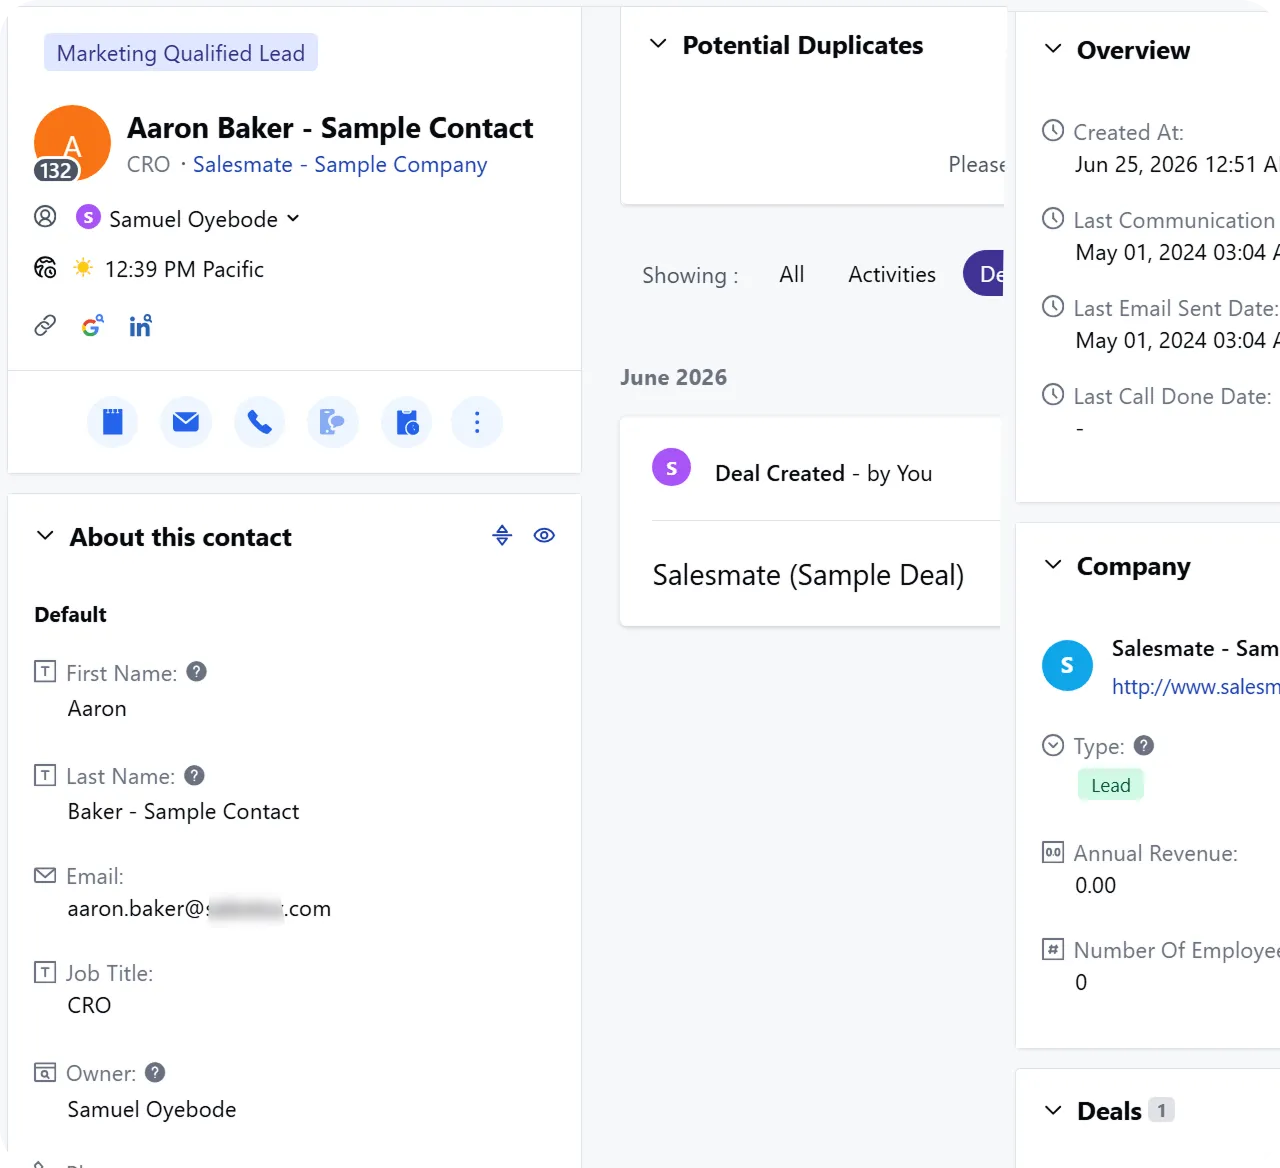The height and width of the screenshot is (1168, 1280).
Task: Open Salesmate - Sample Company link in header
Action: pyautogui.click(x=340, y=165)
